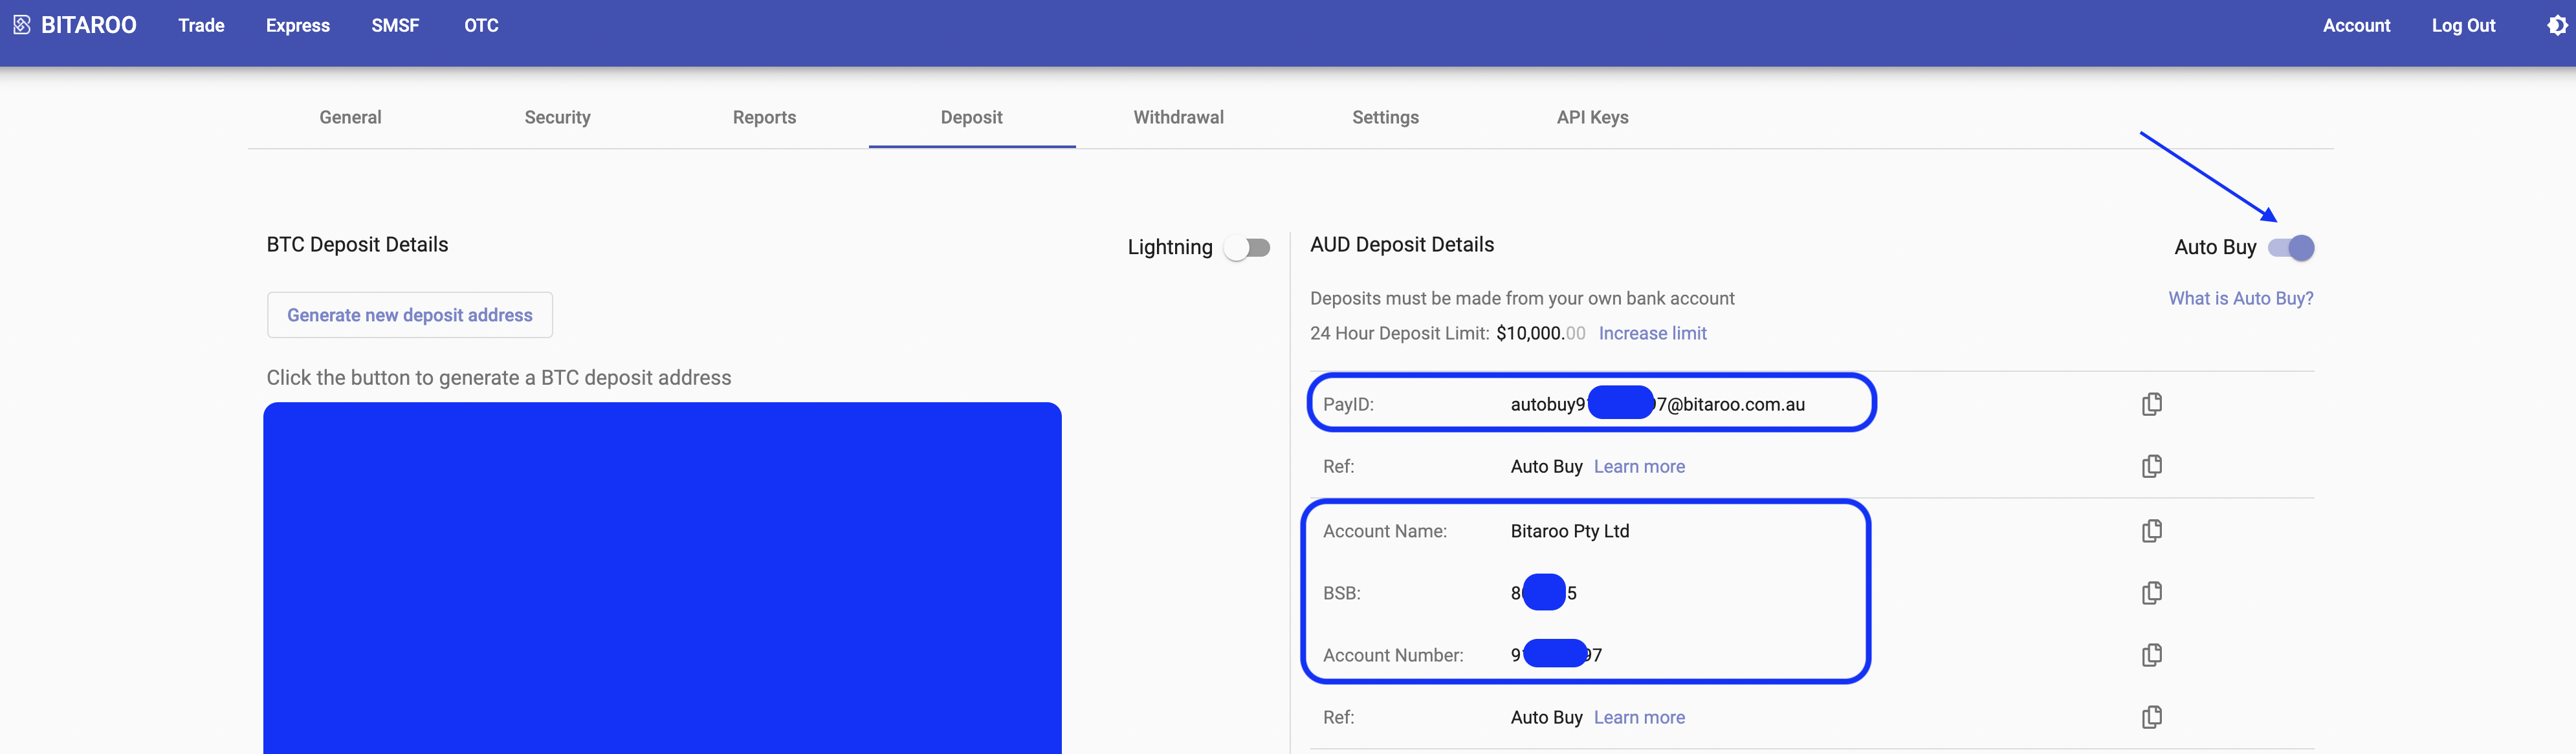Screen dimensions: 2576x754
Task: Click the BTC deposit address instruction text
Action: [x=499, y=378]
